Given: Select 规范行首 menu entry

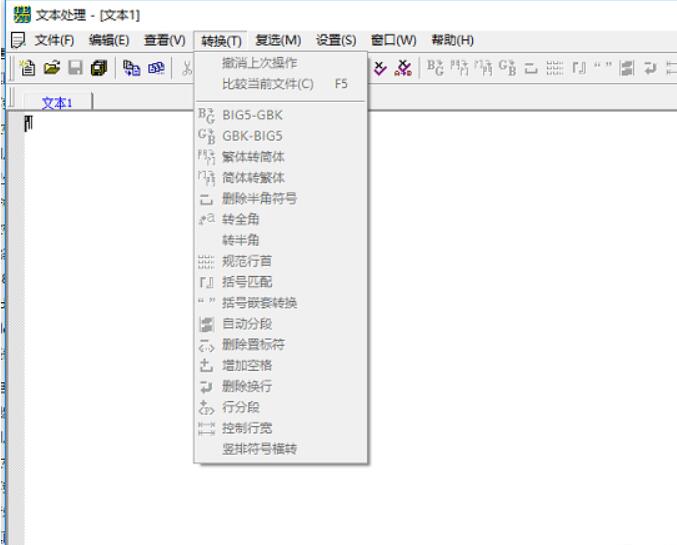Looking at the screenshot, I should (281, 261).
